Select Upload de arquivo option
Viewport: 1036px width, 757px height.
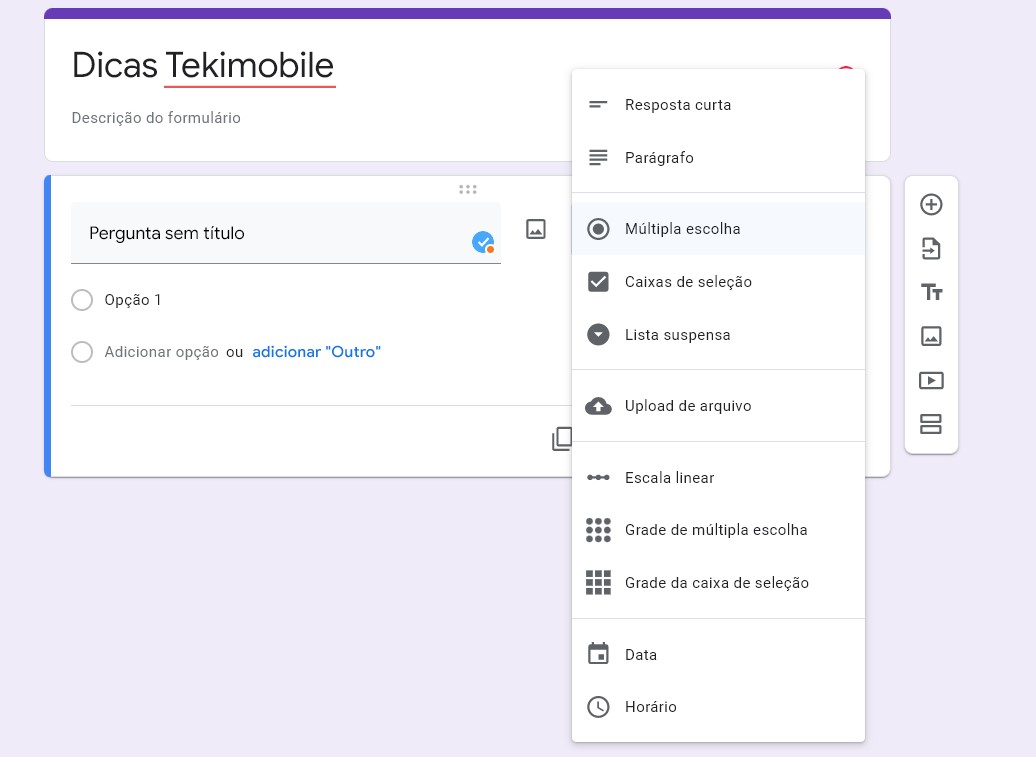pyautogui.click(x=718, y=406)
